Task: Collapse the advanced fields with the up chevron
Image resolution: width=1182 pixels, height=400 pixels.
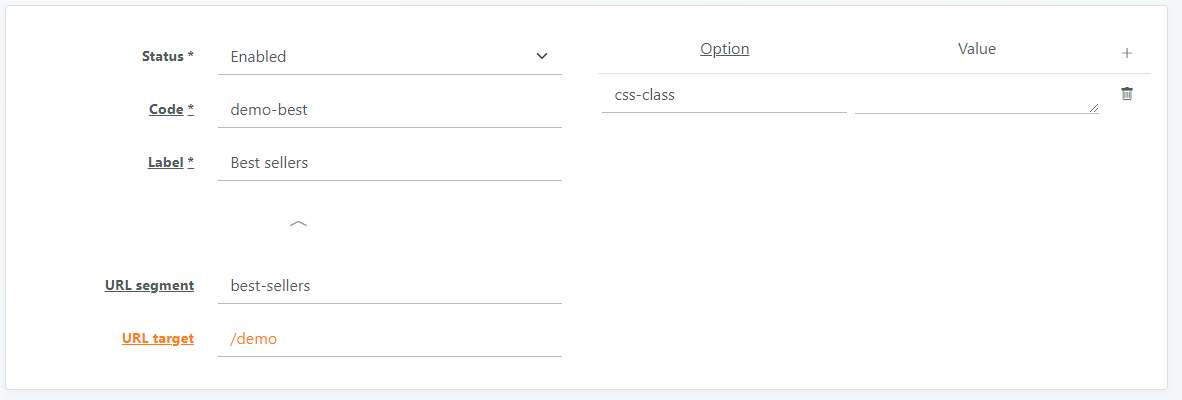Action: pyautogui.click(x=299, y=224)
